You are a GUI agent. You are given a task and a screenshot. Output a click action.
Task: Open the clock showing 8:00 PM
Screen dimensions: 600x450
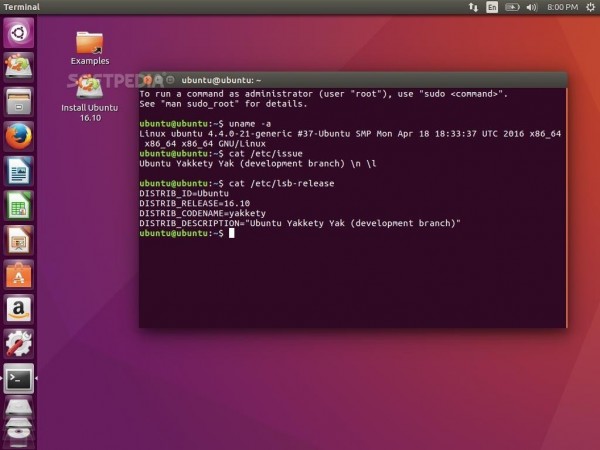[x=562, y=7]
